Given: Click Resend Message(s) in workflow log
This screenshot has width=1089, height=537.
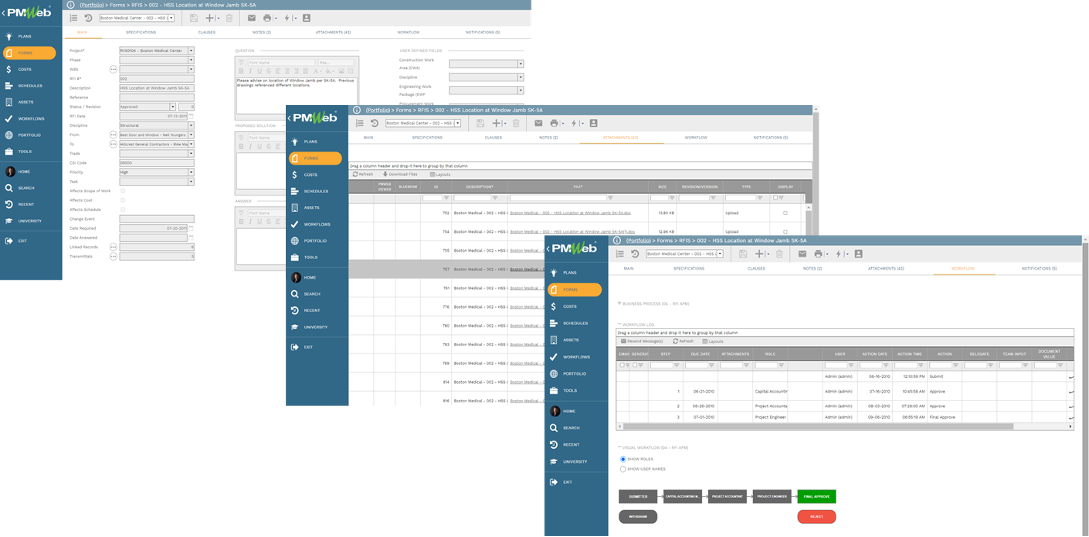Looking at the screenshot, I should (x=642, y=341).
